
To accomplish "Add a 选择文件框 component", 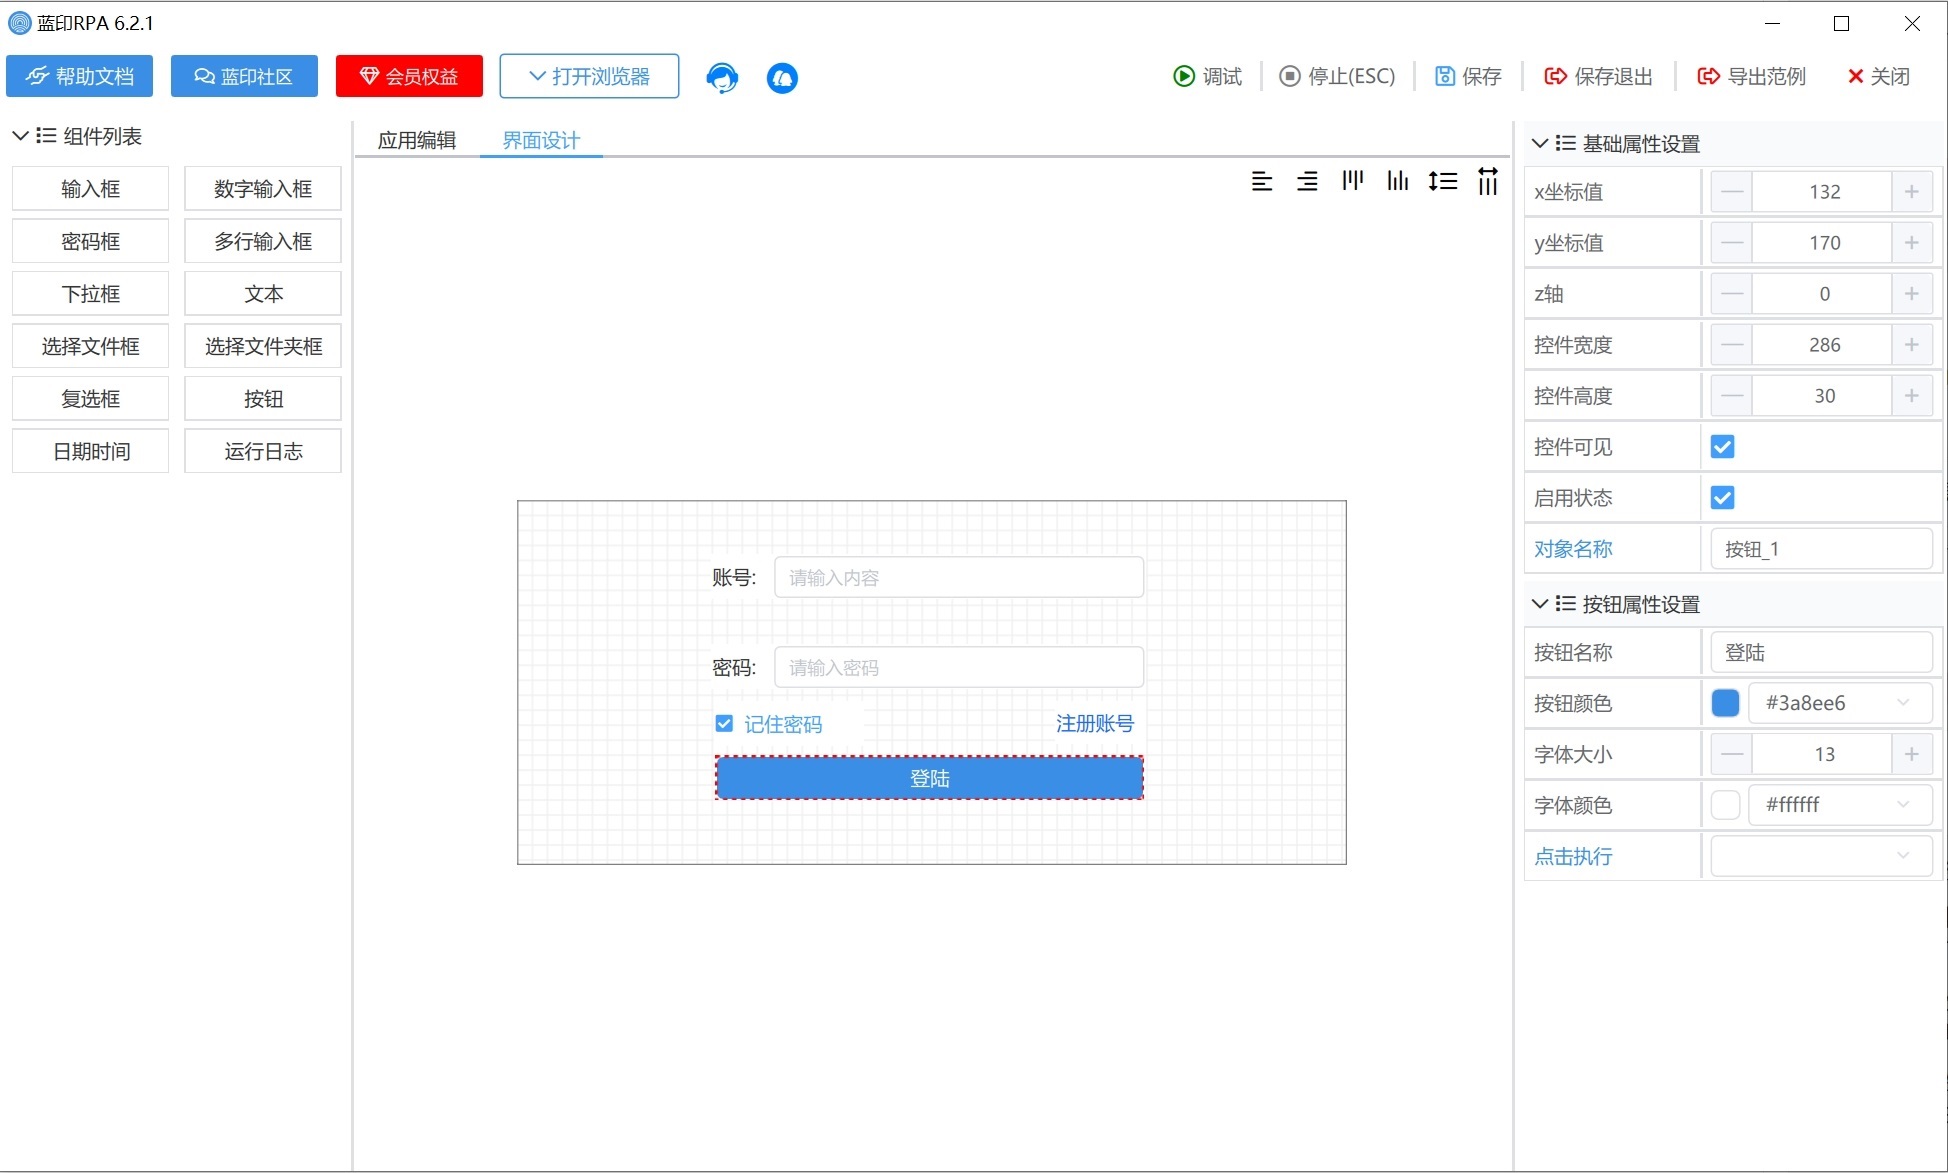I will pos(90,346).
